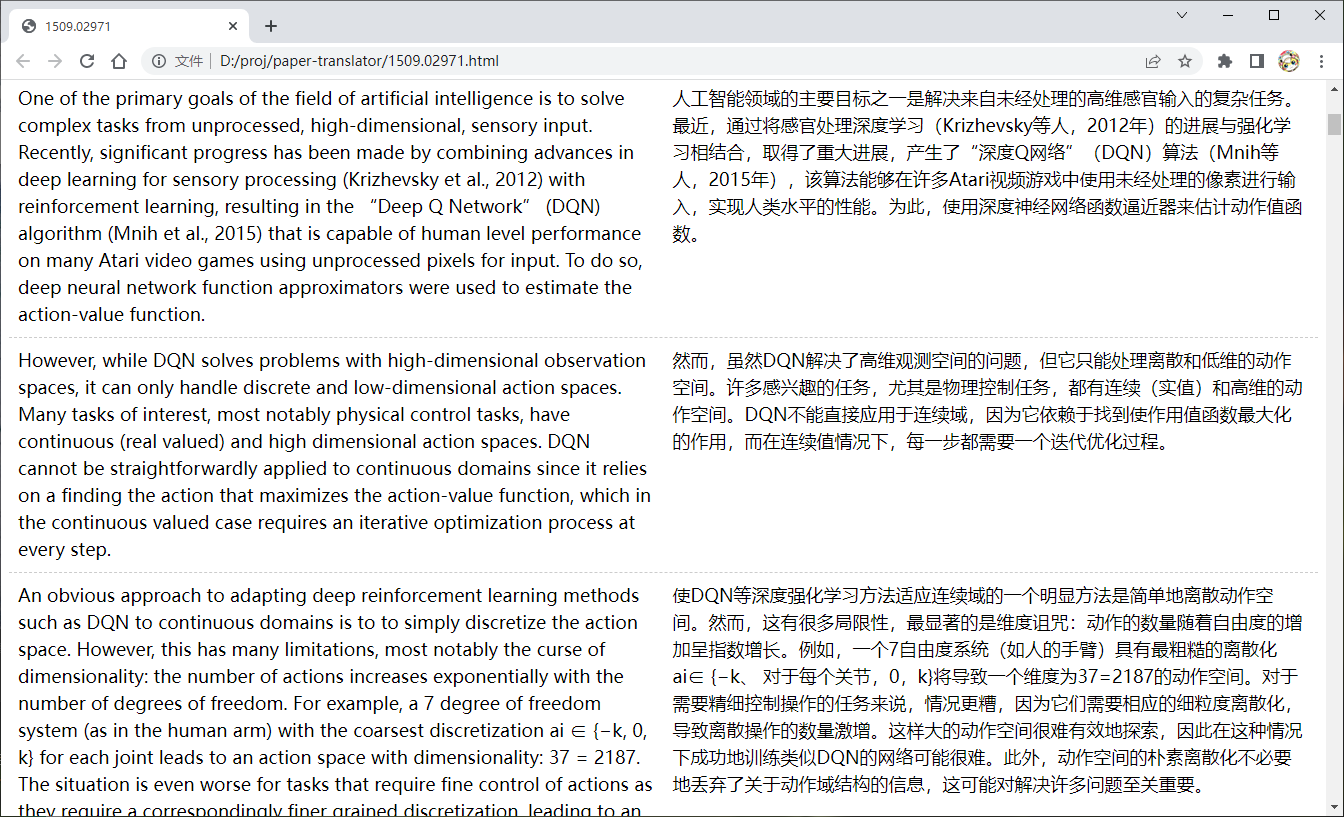
Task: Open the Extensions puzzle-piece menu
Action: pos(1225,61)
